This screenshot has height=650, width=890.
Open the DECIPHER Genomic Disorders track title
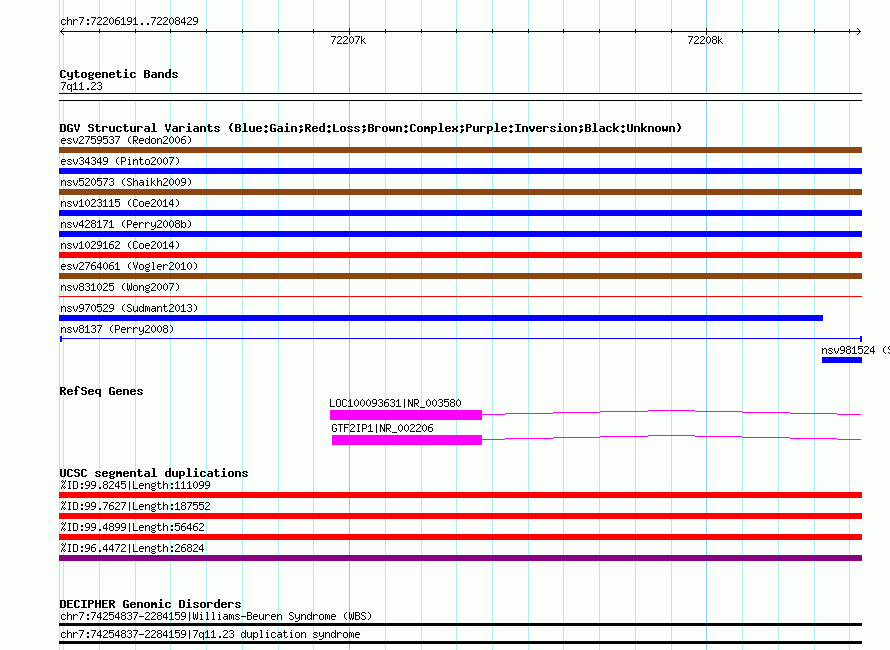coord(150,604)
